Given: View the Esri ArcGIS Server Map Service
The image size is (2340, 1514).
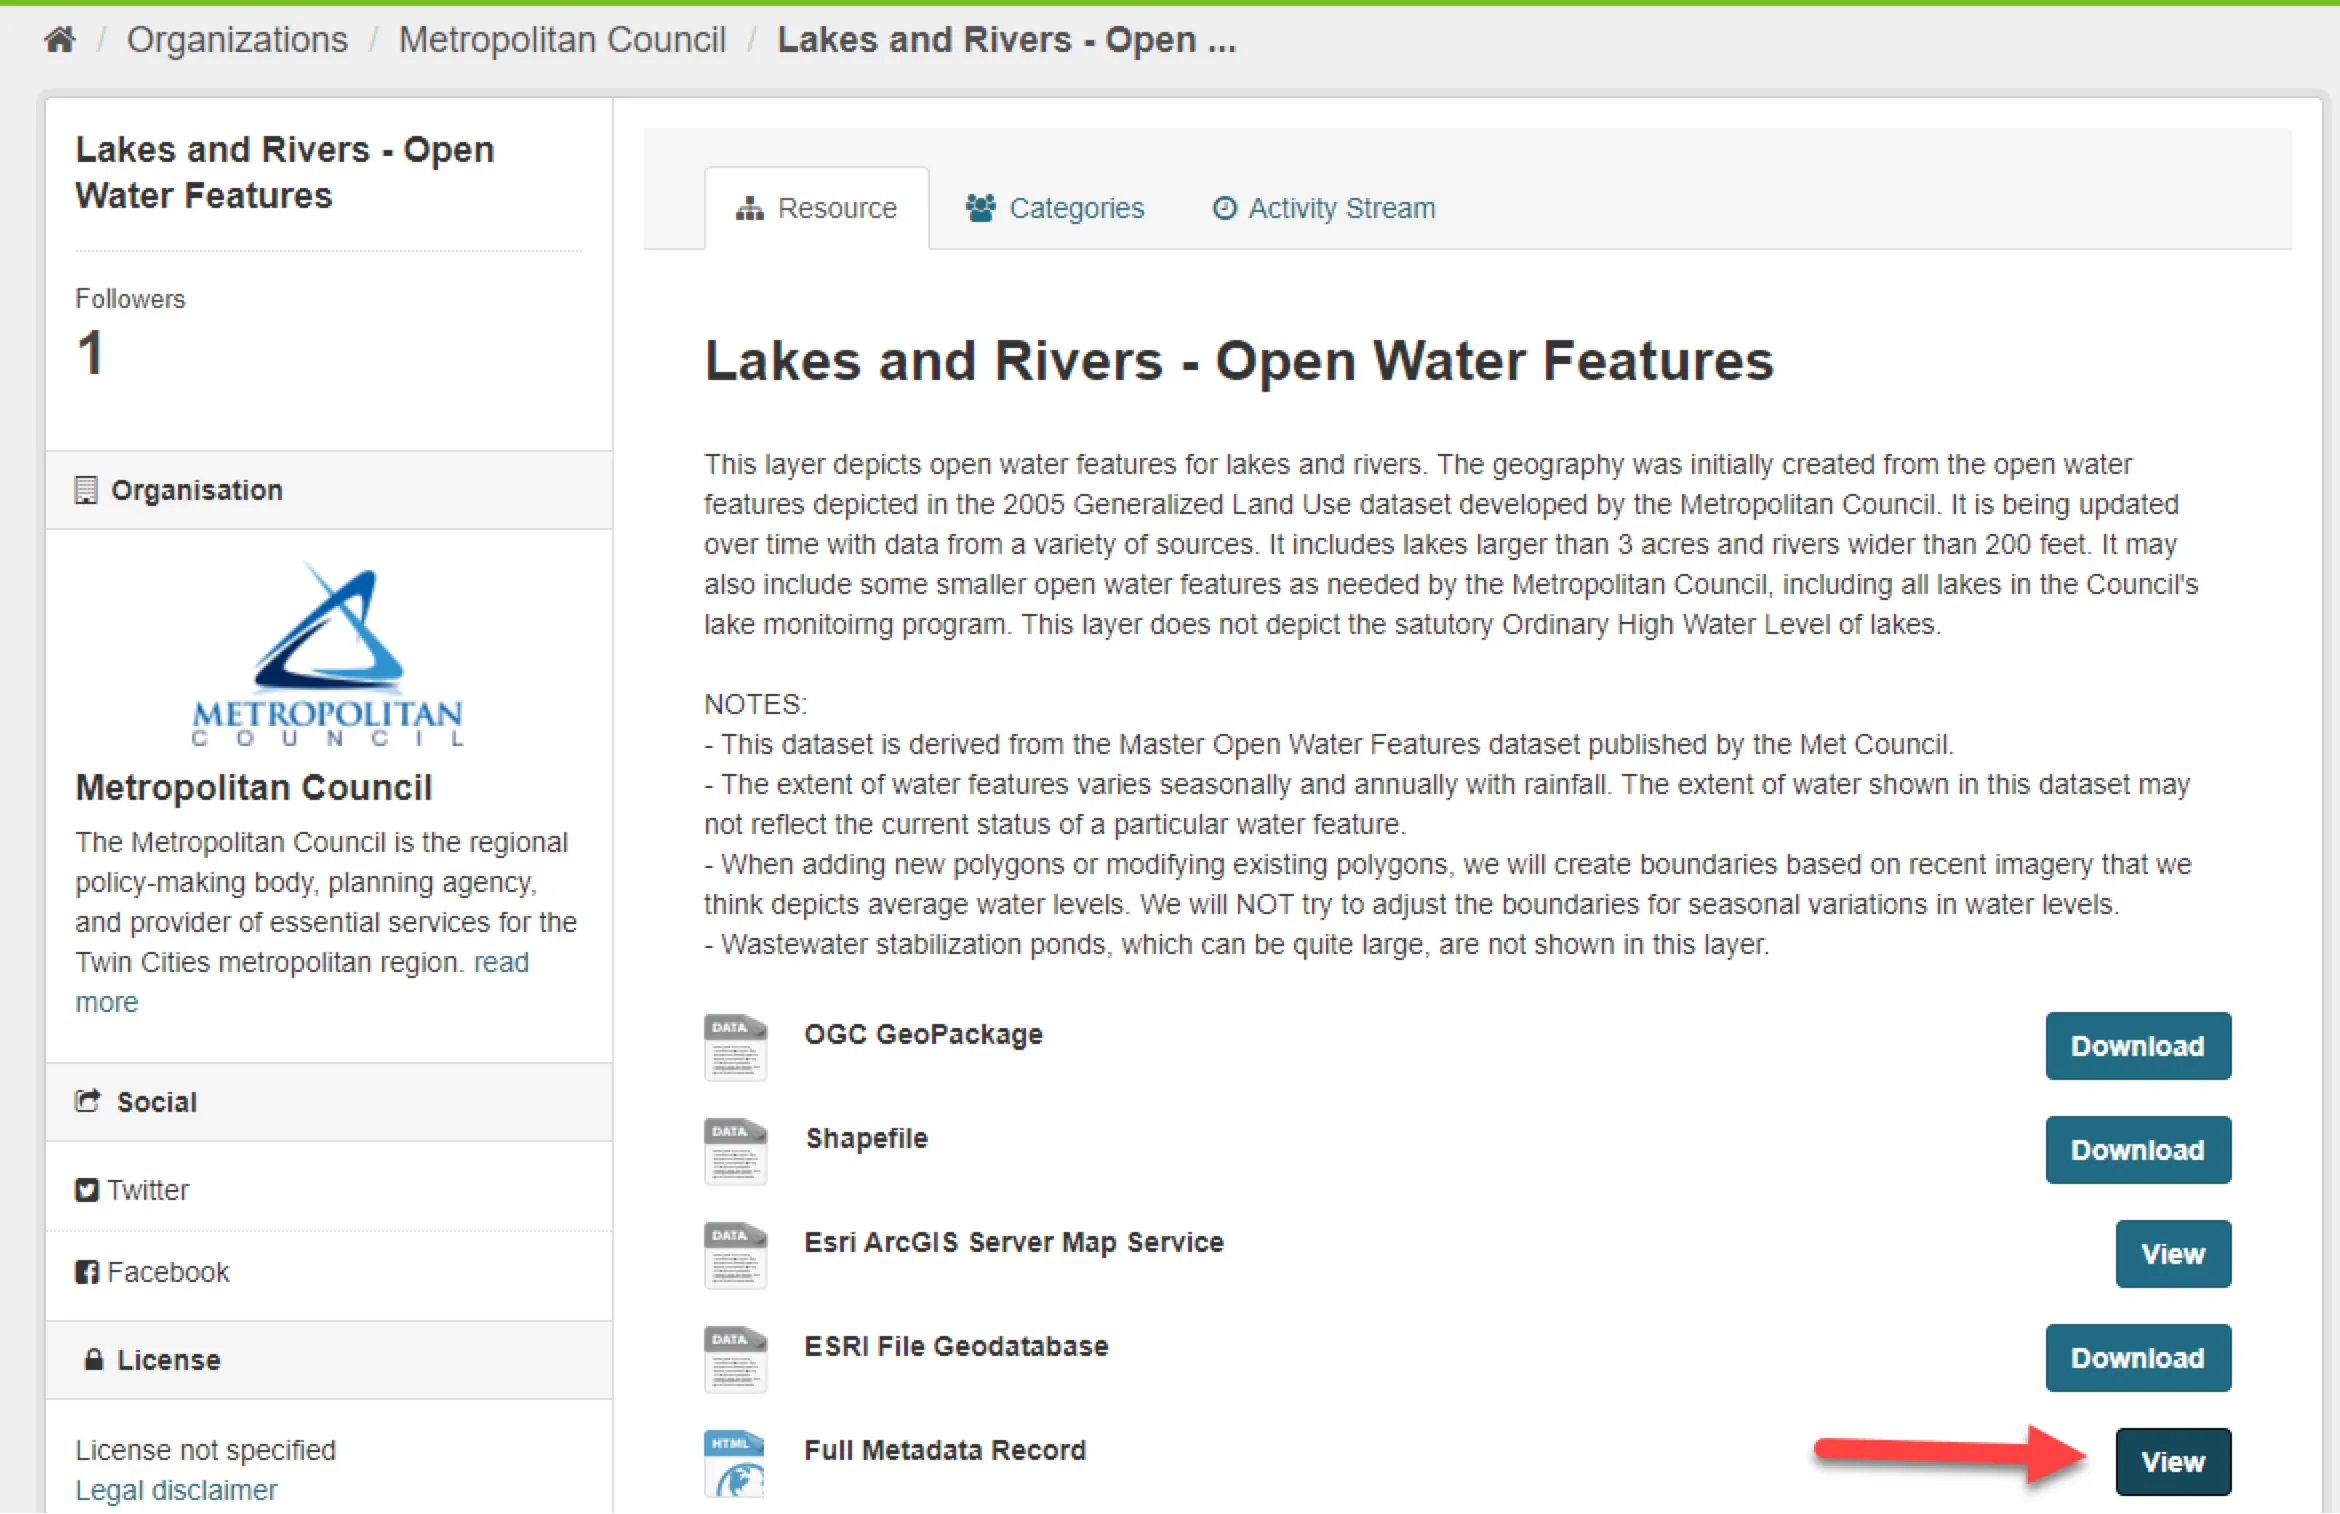Looking at the screenshot, I should (x=2172, y=1254).
